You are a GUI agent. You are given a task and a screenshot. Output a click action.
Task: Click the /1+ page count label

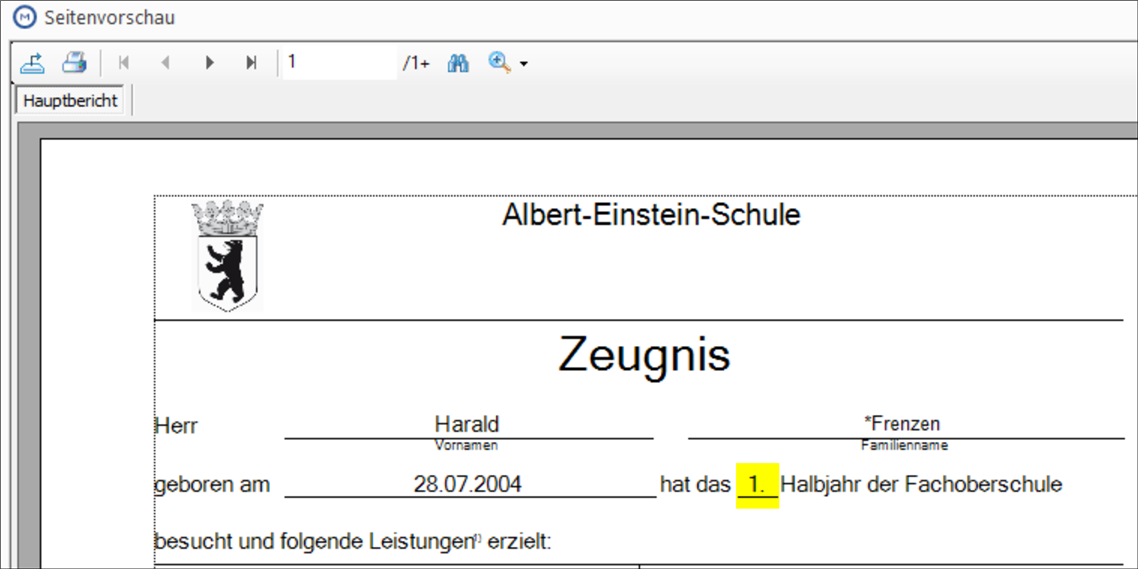pos(416,64)
